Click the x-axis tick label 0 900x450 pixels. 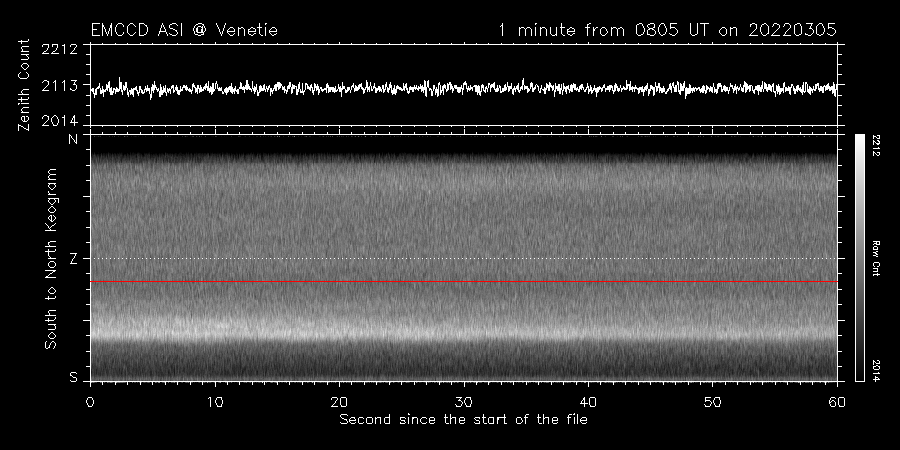[90, 402]
